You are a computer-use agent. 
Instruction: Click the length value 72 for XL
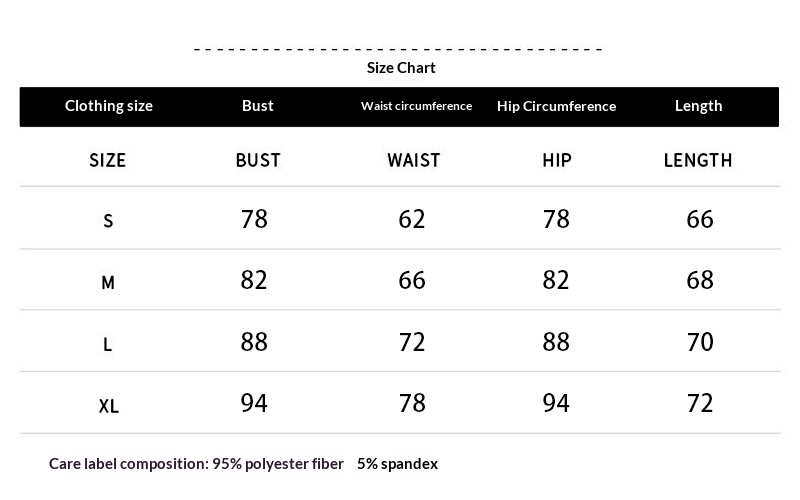(700, 404)
